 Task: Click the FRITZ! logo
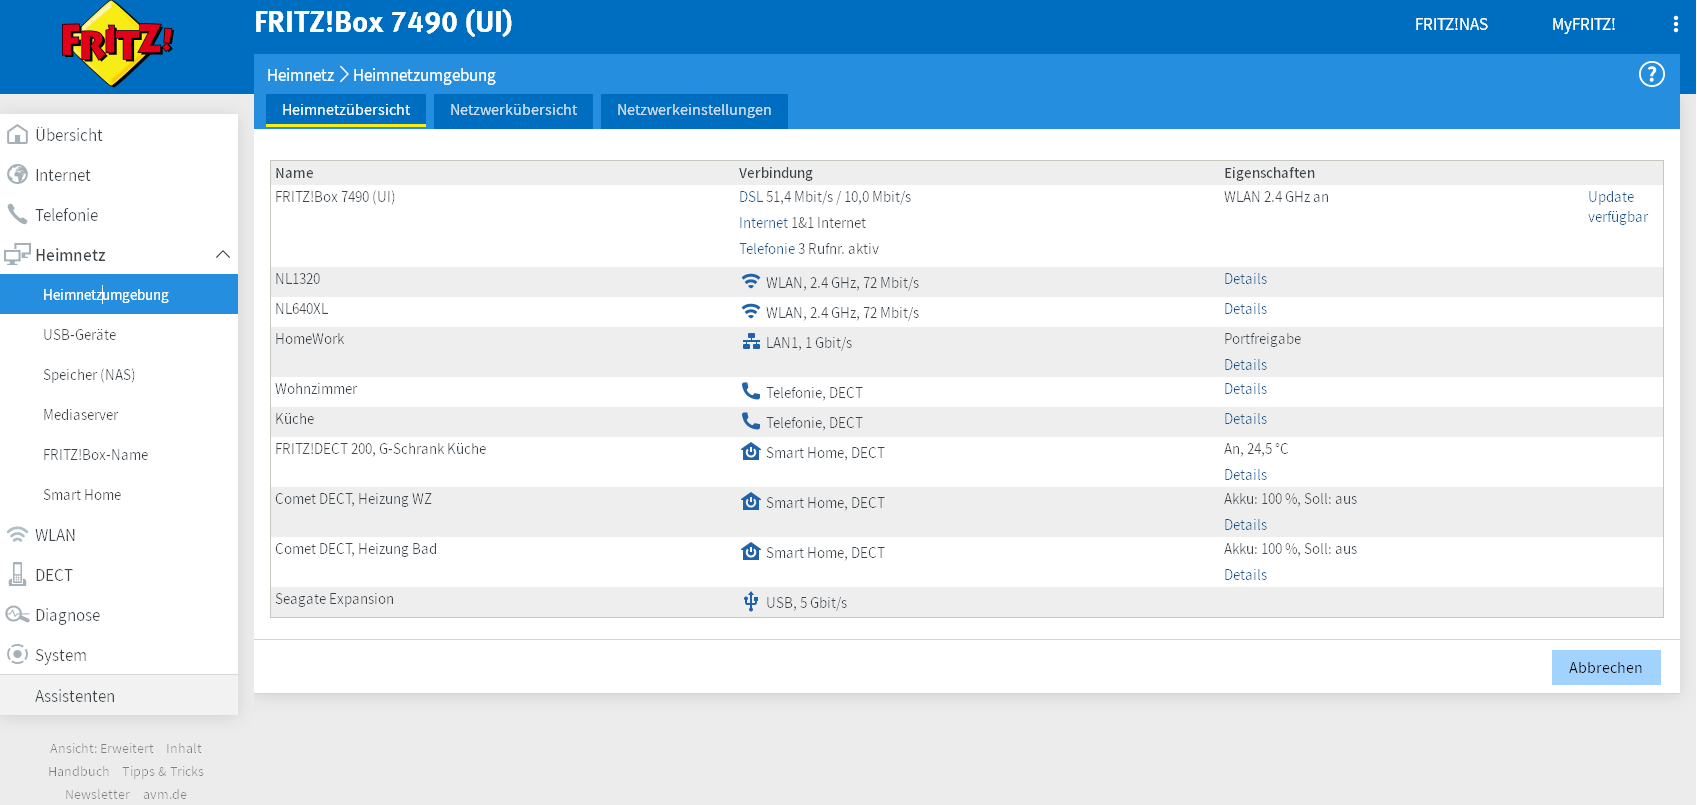117,44
